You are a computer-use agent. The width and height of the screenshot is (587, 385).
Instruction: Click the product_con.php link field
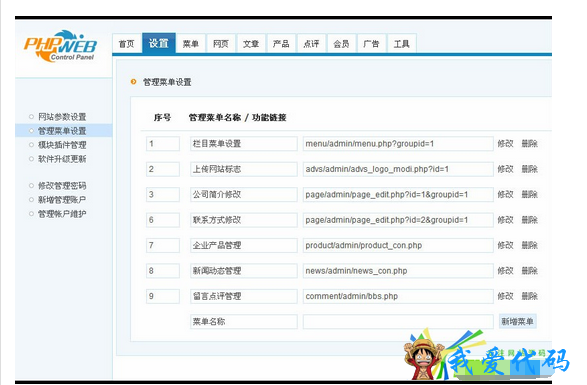click(x=398, y=246)
